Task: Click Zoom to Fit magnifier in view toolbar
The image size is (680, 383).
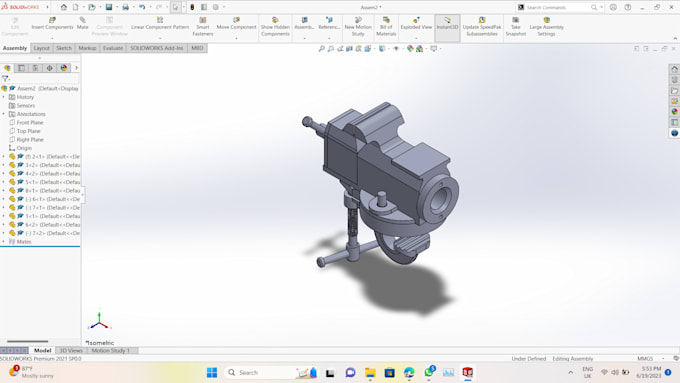Action: pyautogui.click(x=321, y=49)
